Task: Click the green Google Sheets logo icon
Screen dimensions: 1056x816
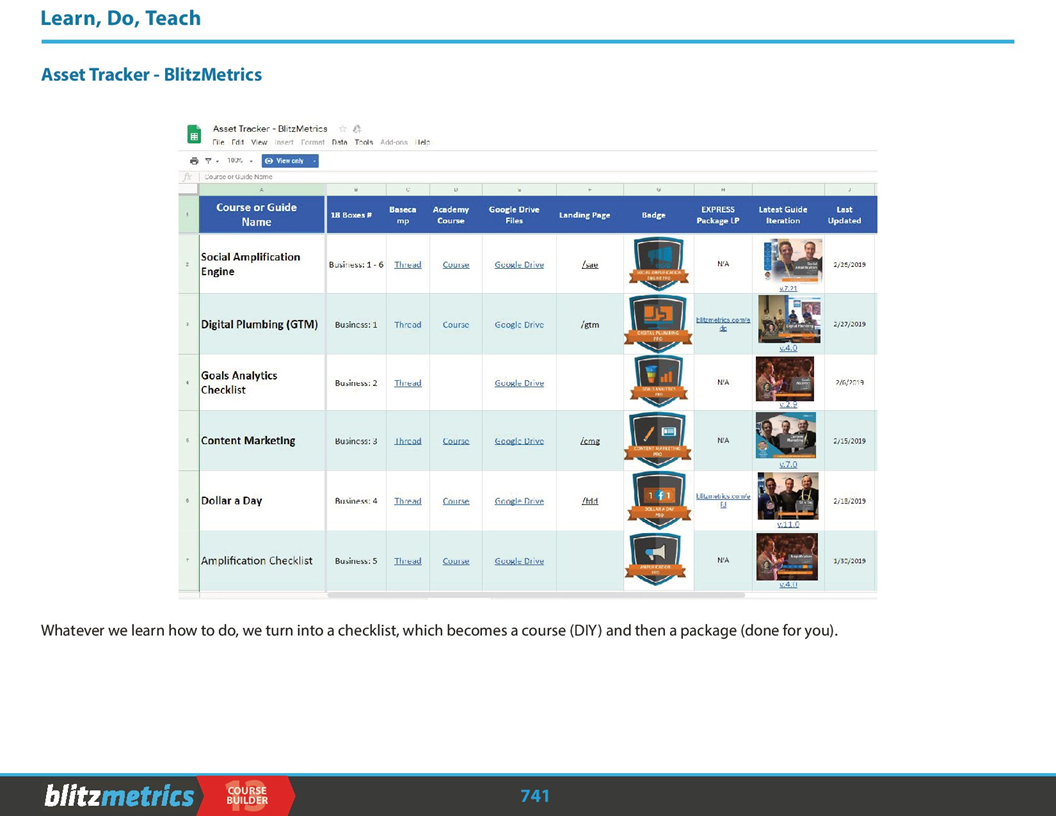Action: [x=194, y=135]
